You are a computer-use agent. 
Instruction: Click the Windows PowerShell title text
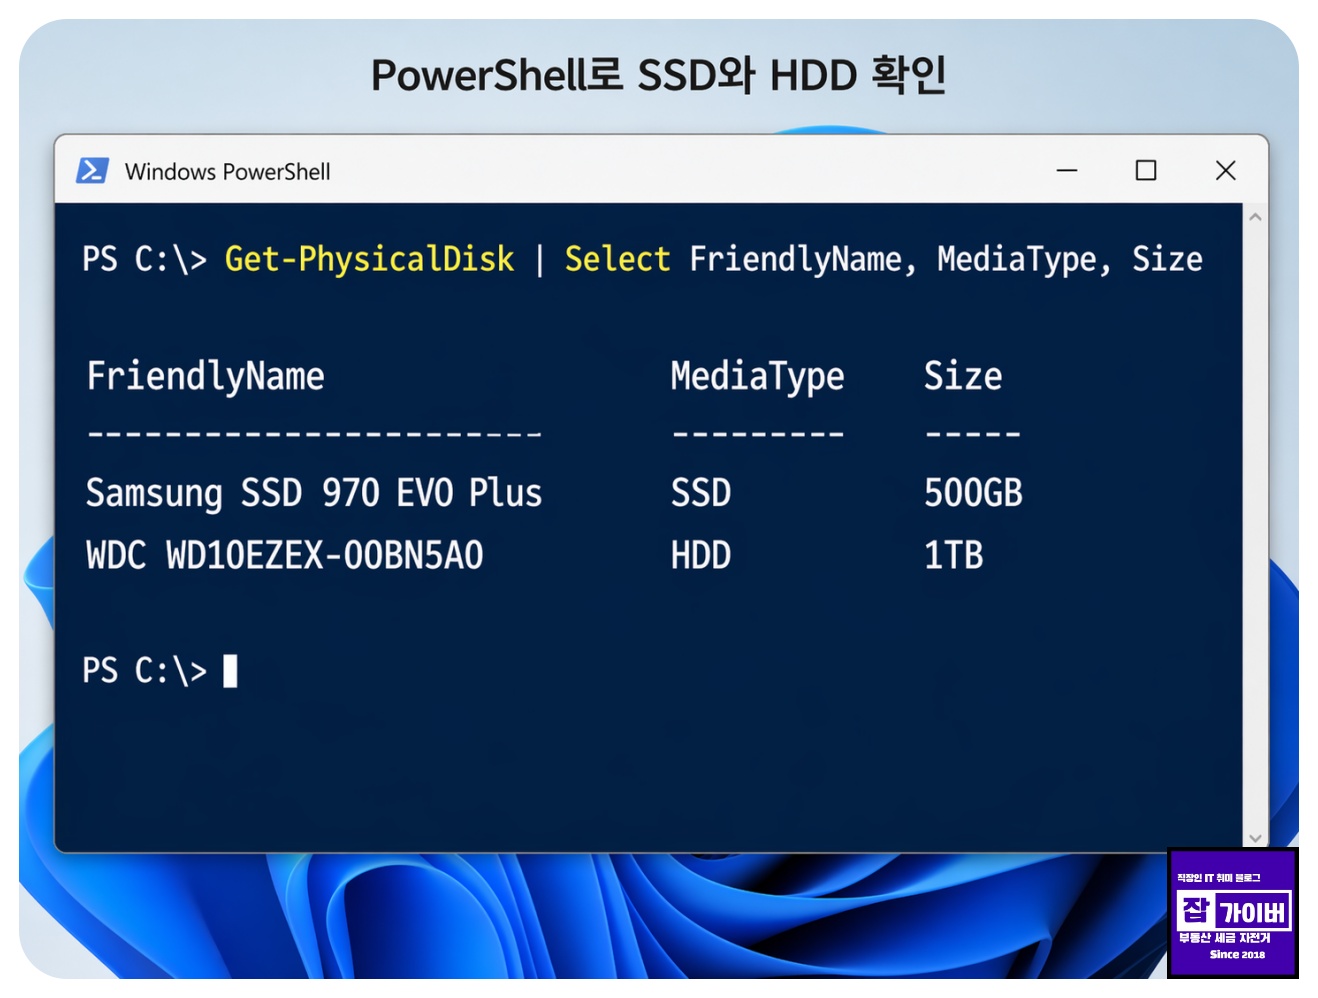click(x=227, y=172)
